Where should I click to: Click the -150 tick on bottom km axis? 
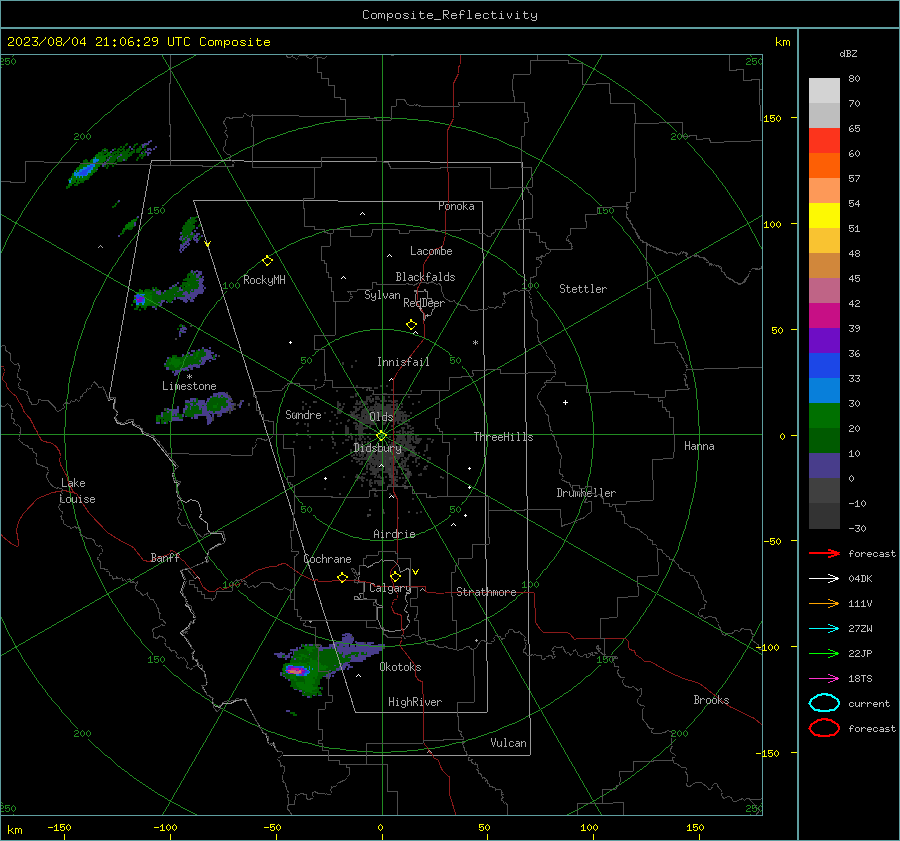tap(59, 827)
